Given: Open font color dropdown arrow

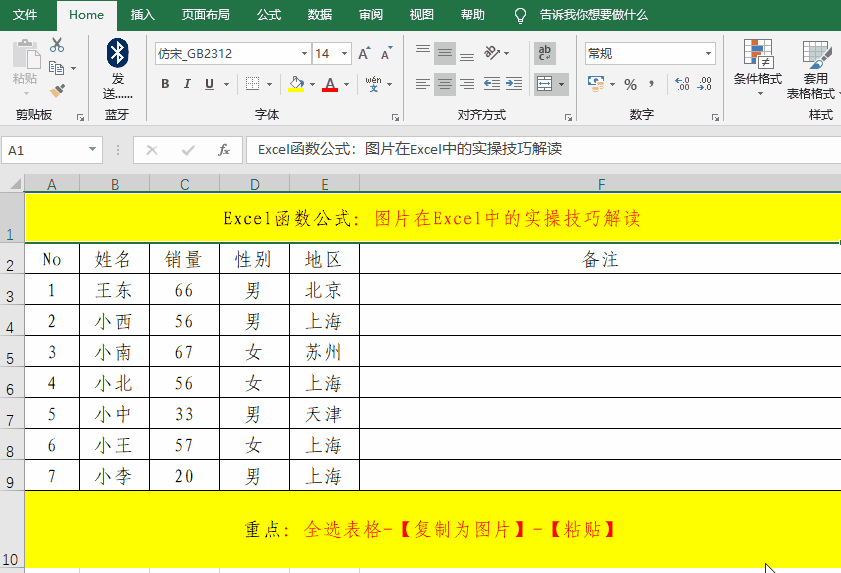Looking at the screenshot, I should pyautogui.click(x=346, y=84).
